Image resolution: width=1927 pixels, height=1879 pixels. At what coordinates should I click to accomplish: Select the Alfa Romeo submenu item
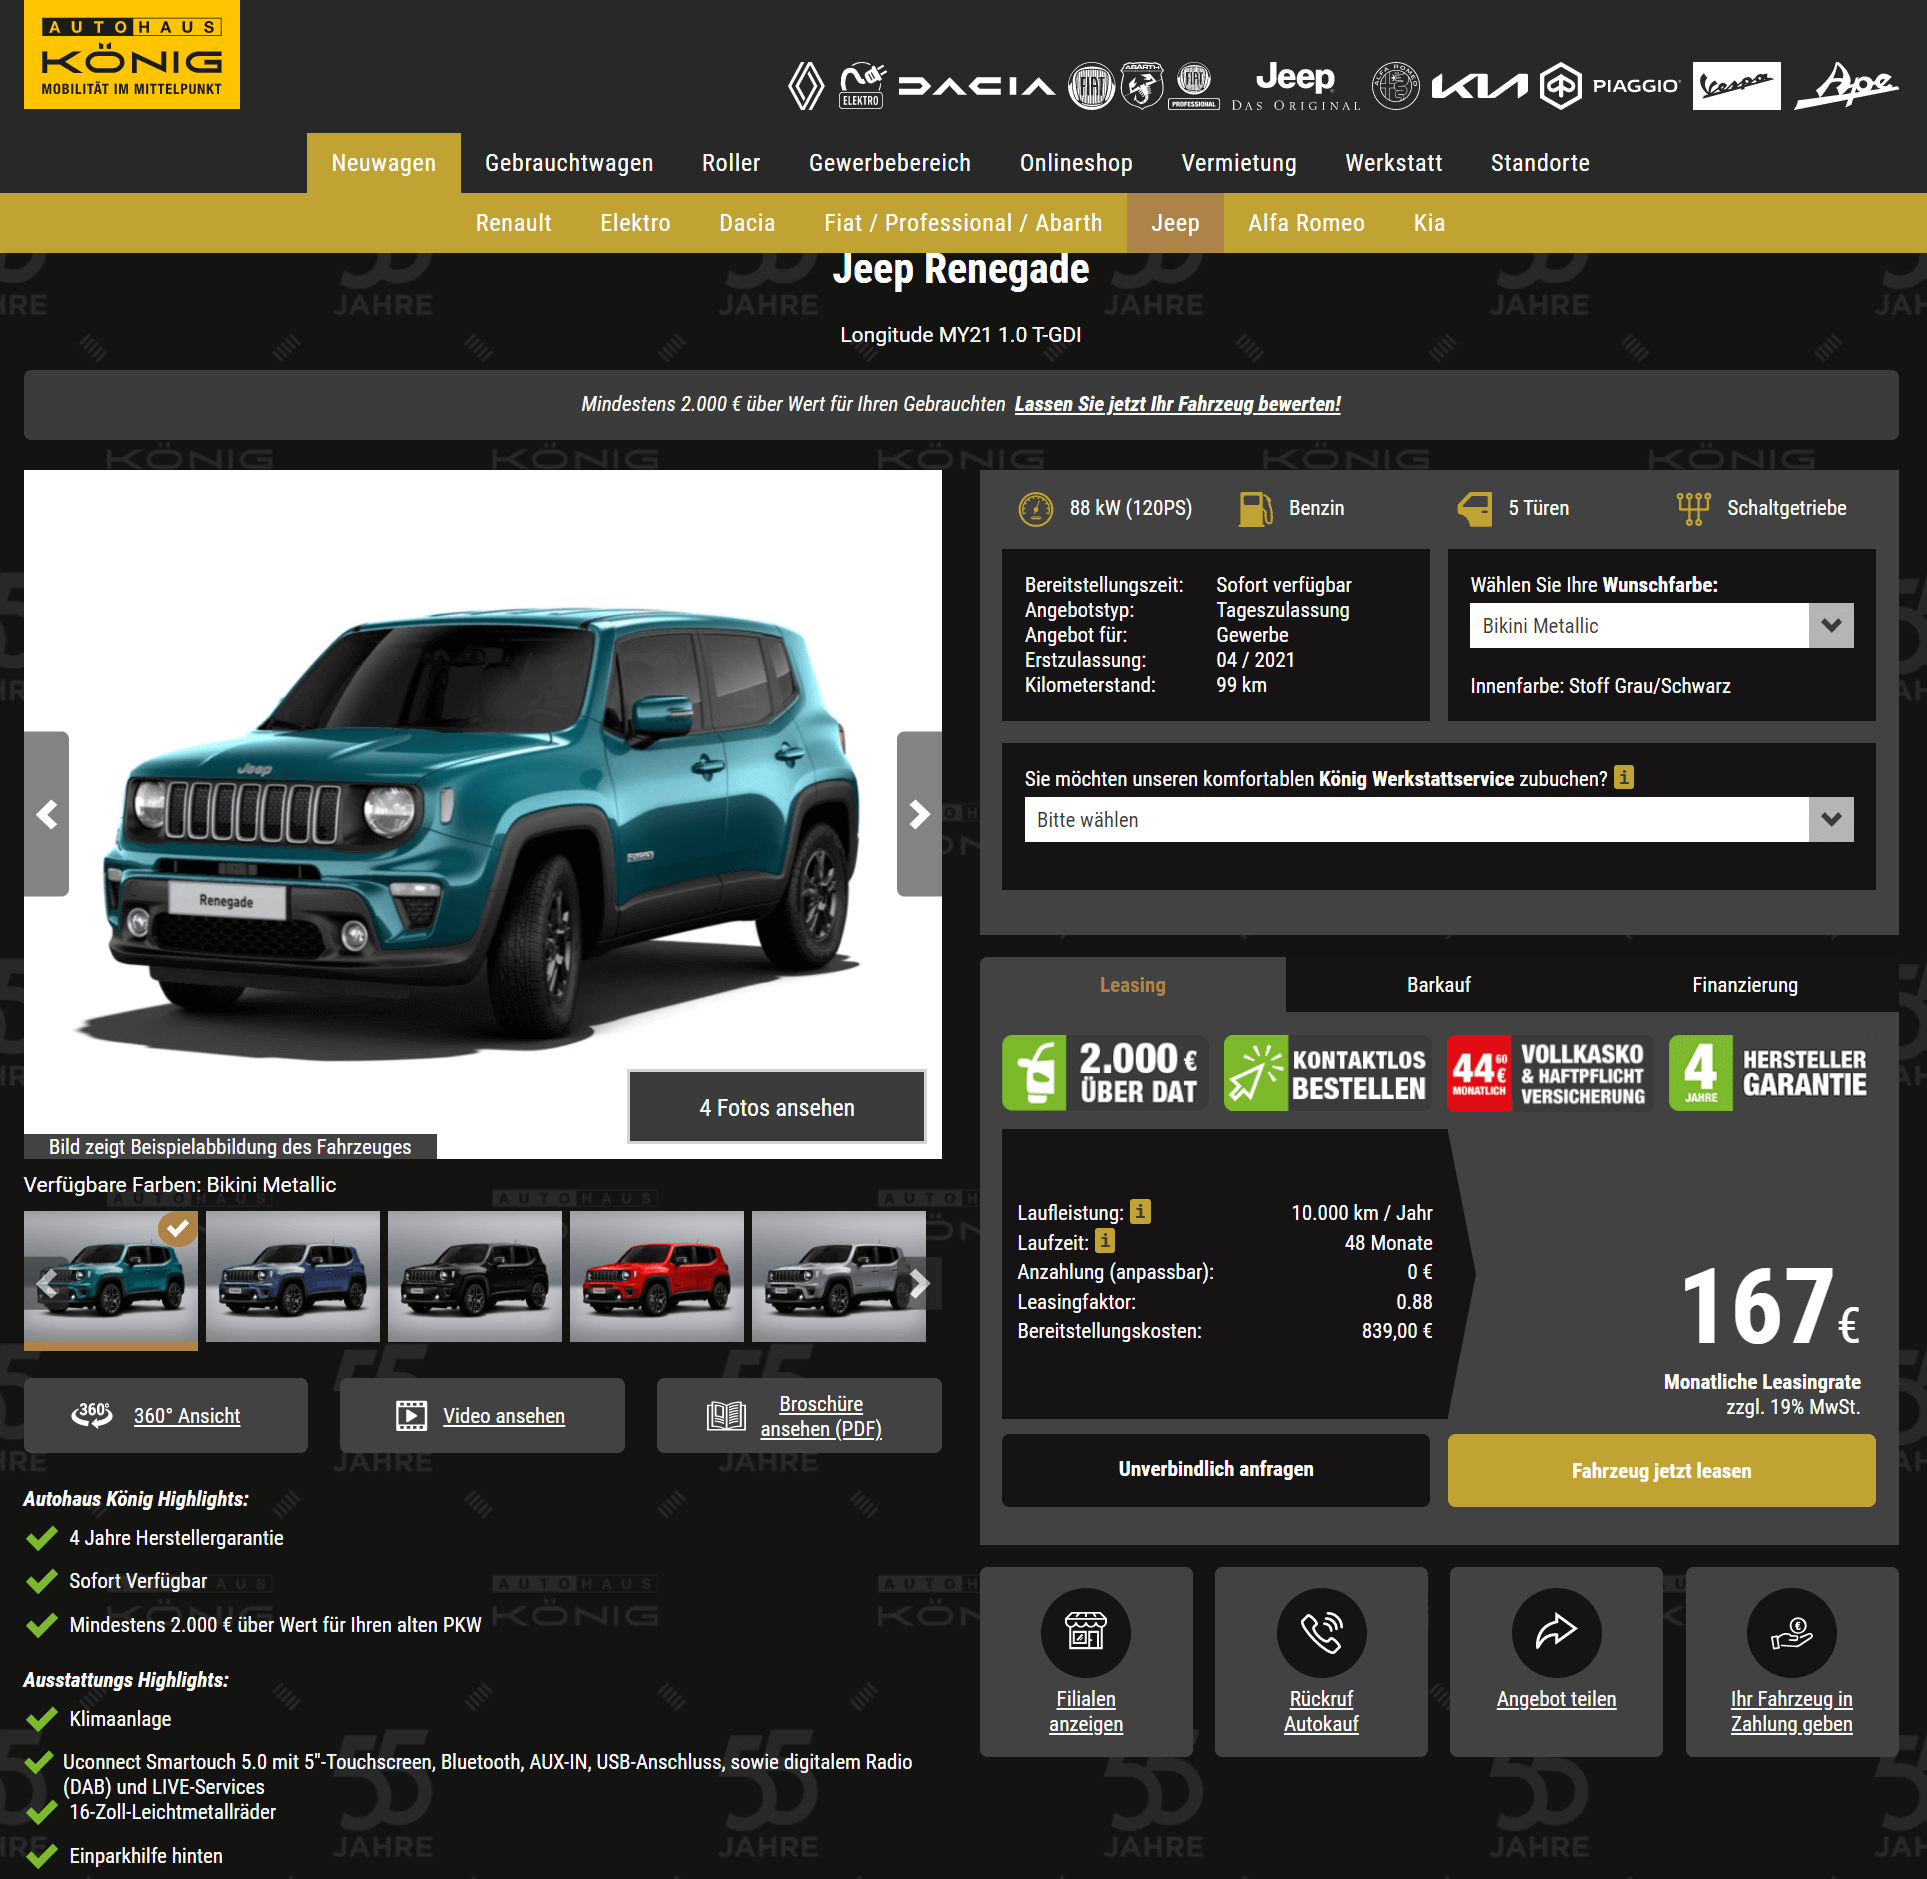[x=1306, y=223]
